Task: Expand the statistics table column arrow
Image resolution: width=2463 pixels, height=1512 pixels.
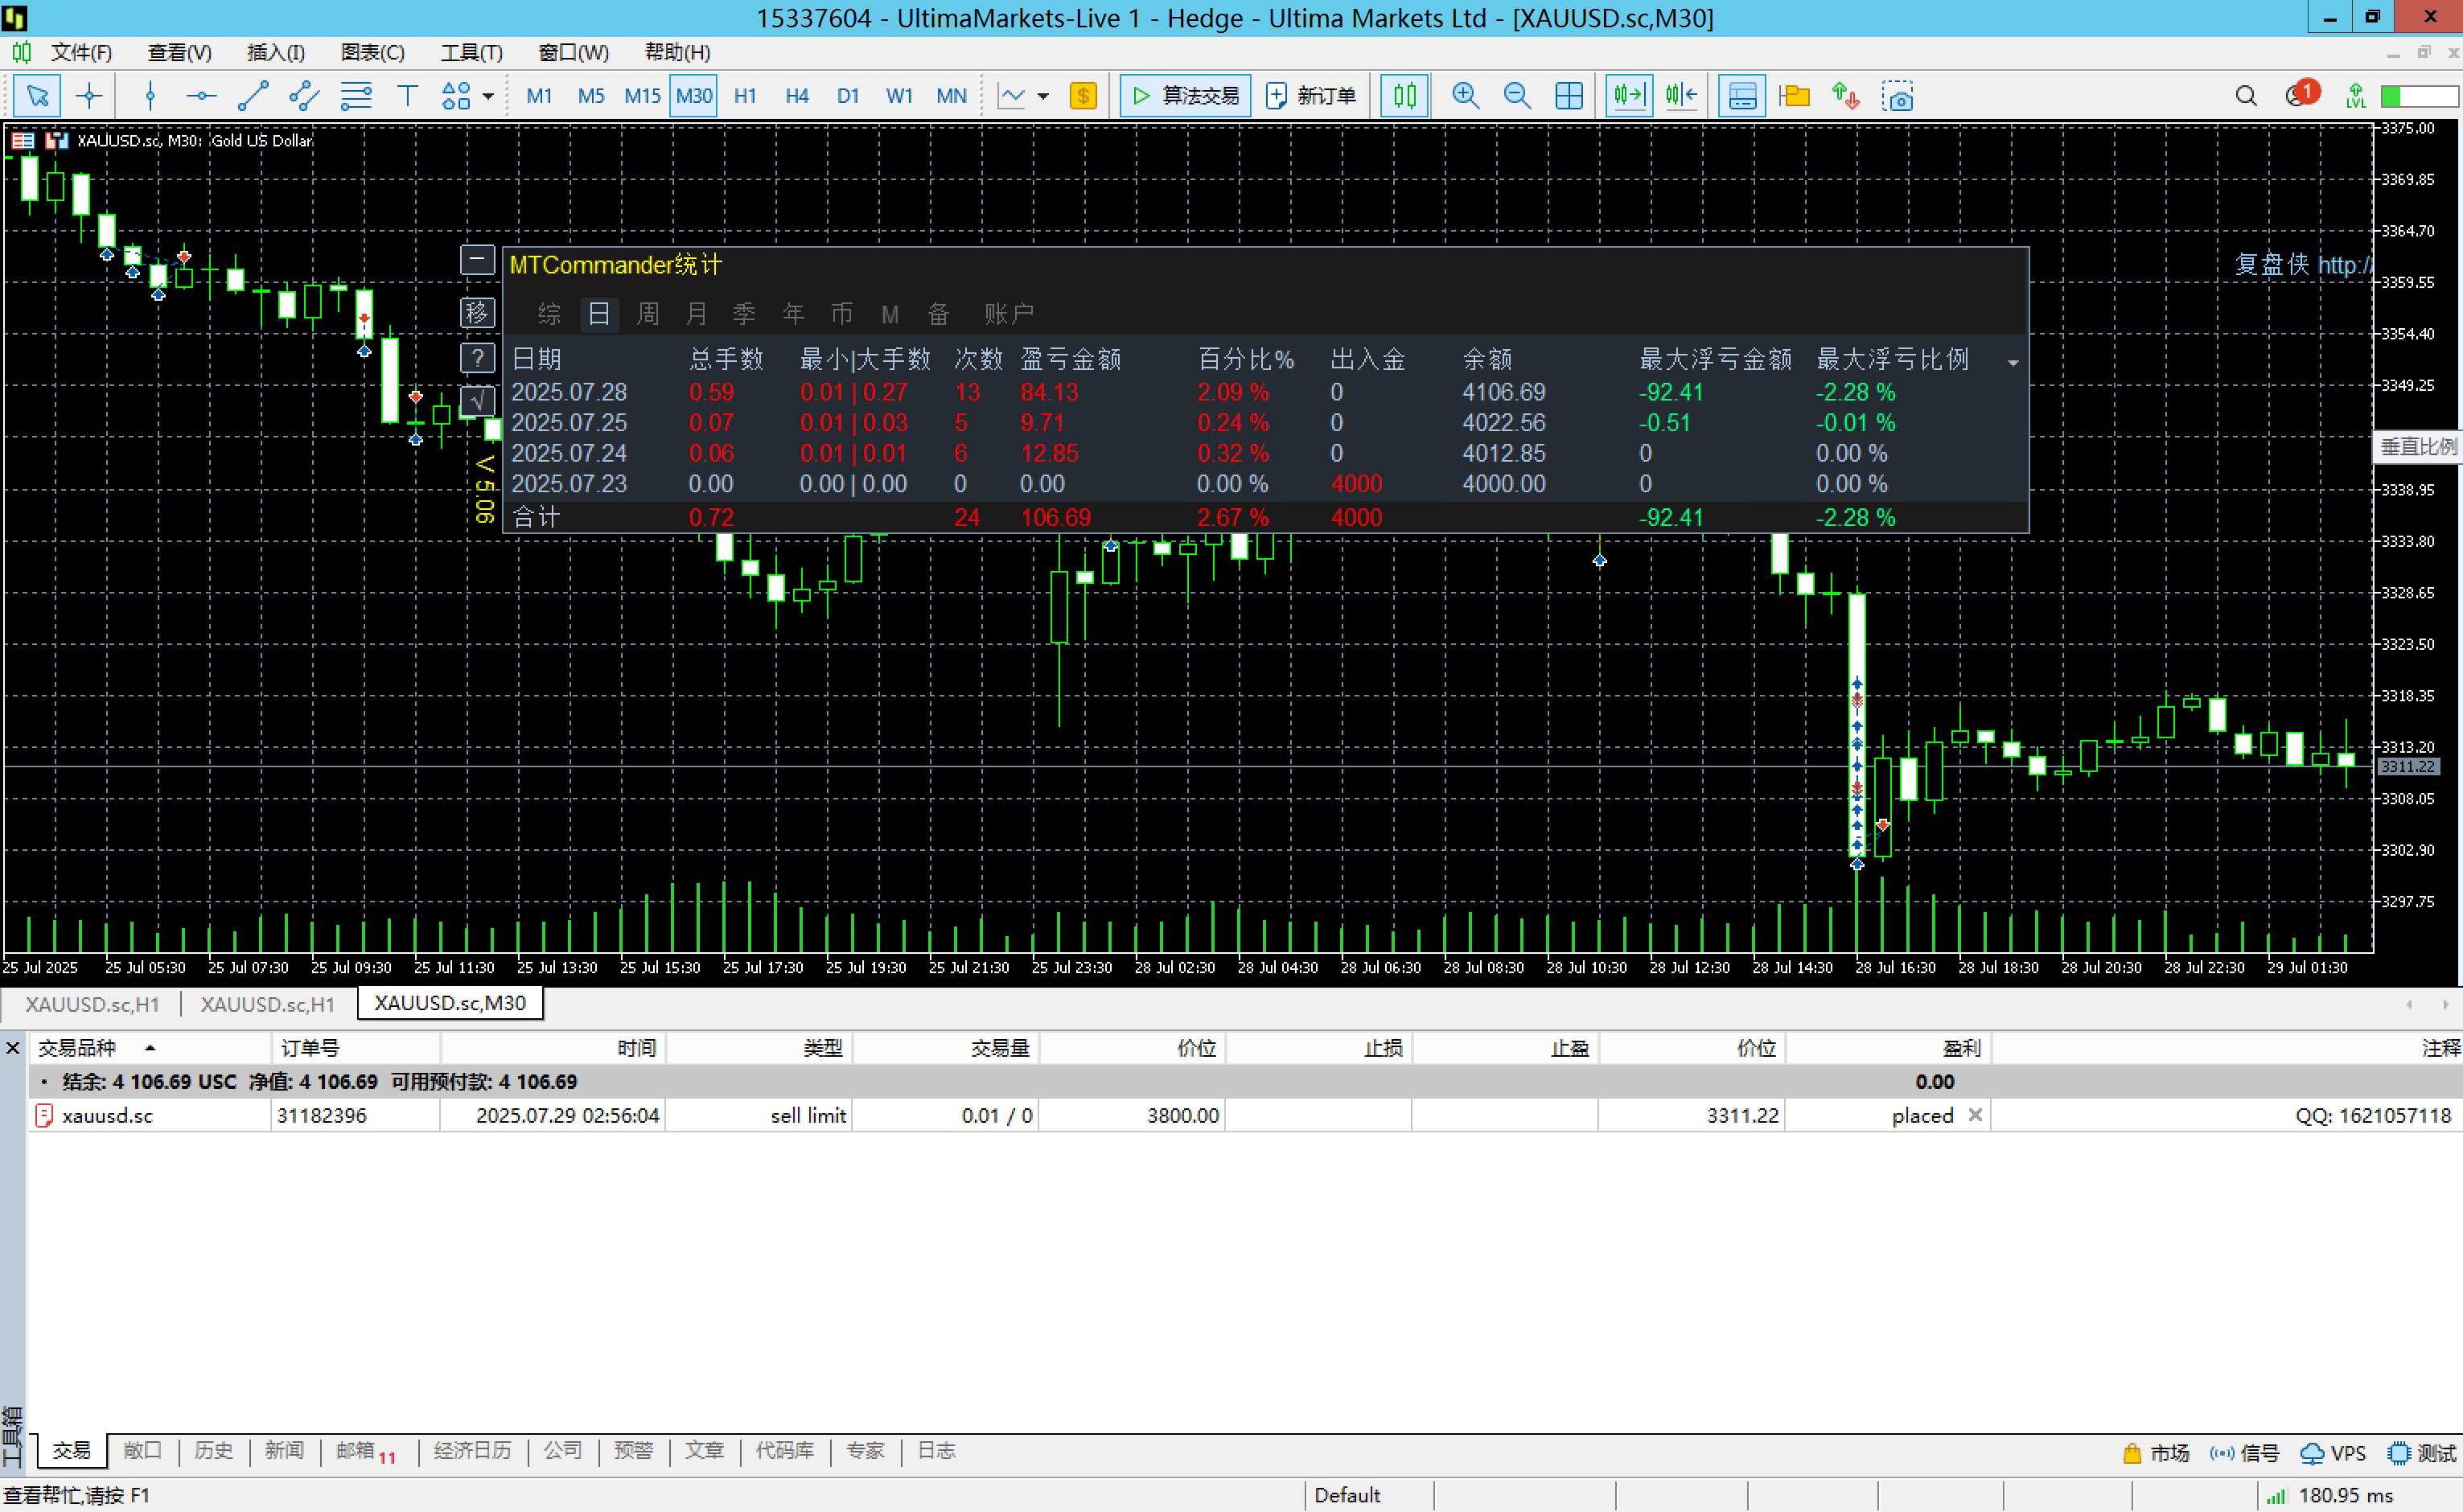Action: click(x=2013, y=363)
